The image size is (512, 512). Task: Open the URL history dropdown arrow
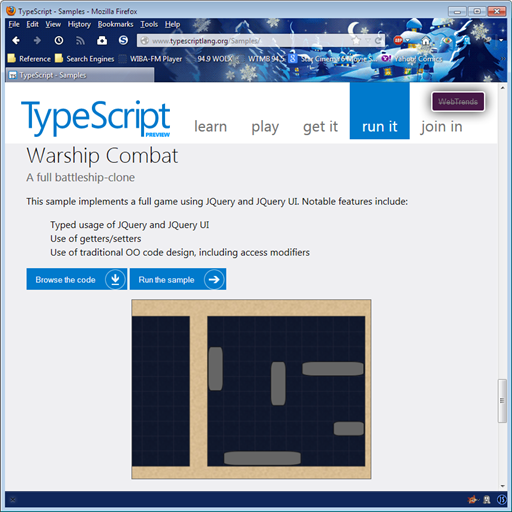[368, 41]
